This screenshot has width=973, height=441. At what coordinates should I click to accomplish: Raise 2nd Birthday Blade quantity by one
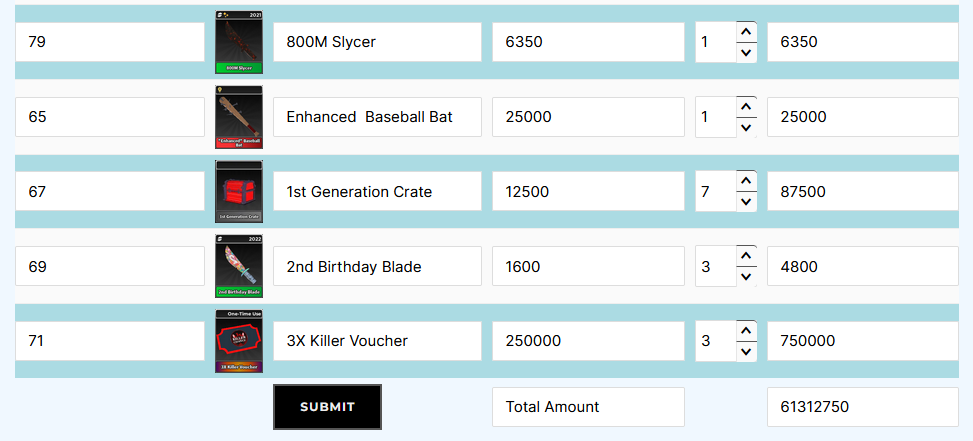(x=746, y=255)
